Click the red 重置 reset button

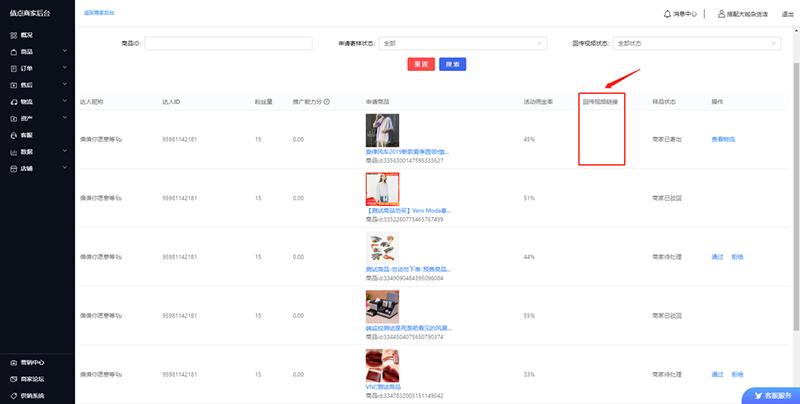pos(421,64)
